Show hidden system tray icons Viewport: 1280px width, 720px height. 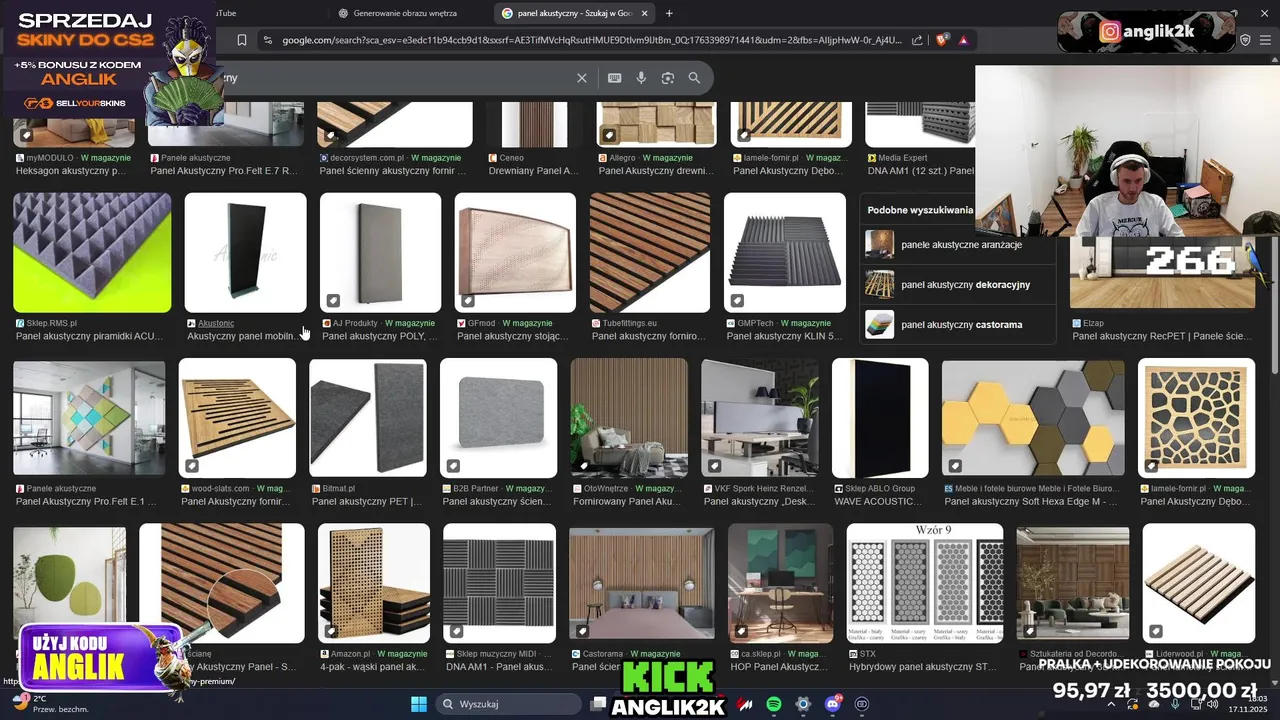(1110, 705)
